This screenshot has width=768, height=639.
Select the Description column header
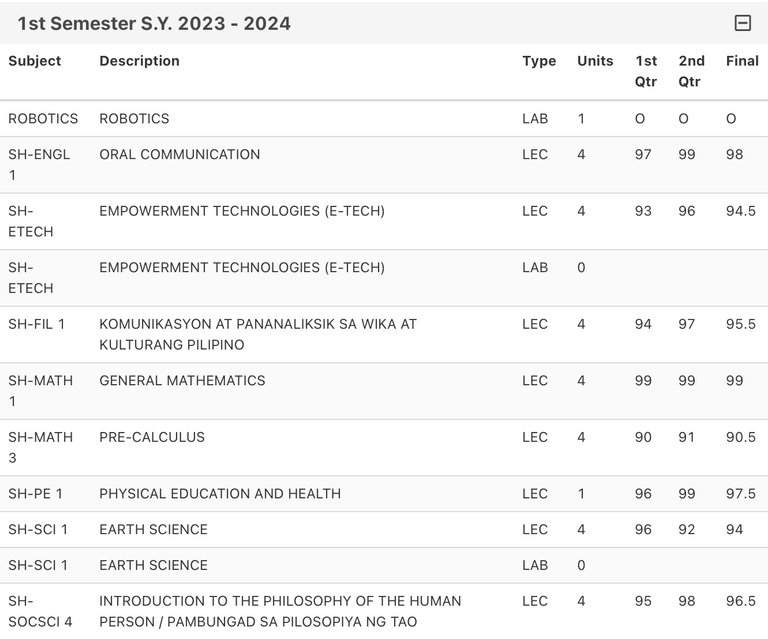pos(140,61)
